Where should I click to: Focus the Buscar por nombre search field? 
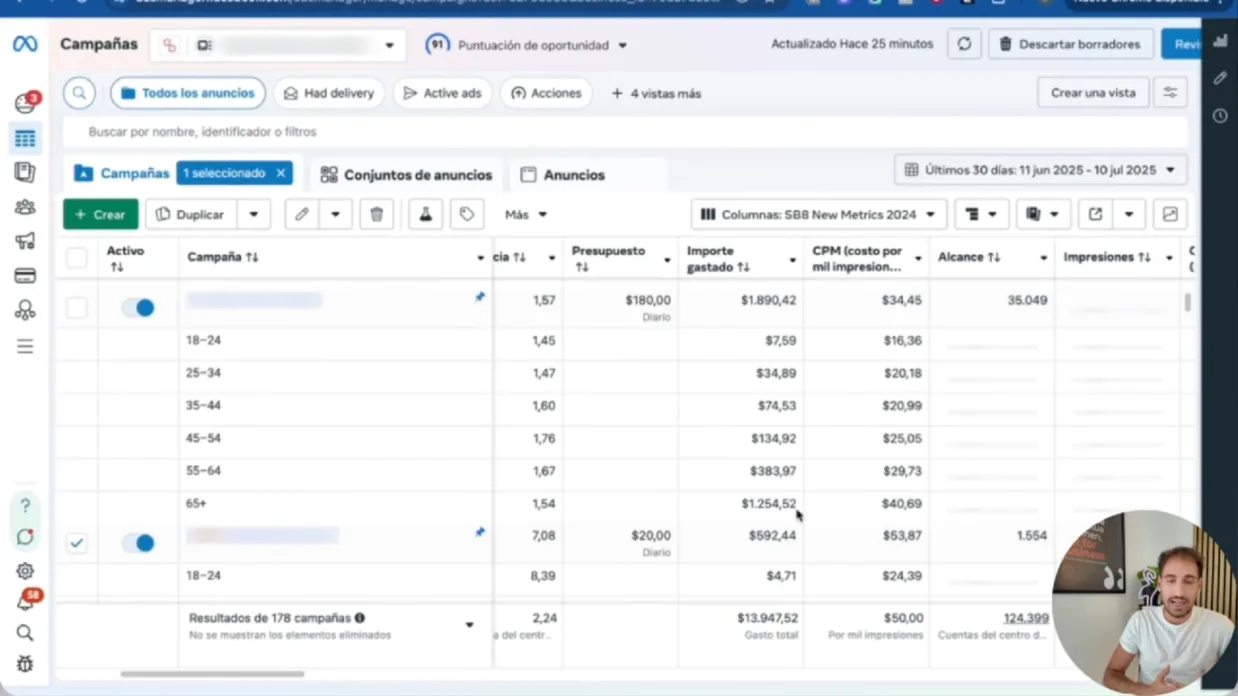[x=625, y=132]
